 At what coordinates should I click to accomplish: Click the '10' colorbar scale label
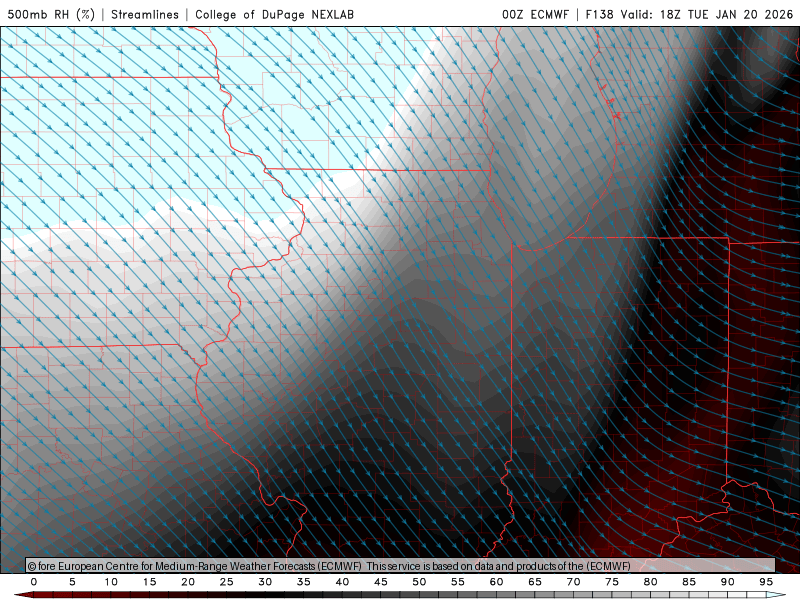pyautogui.click(x=111, y=582)
